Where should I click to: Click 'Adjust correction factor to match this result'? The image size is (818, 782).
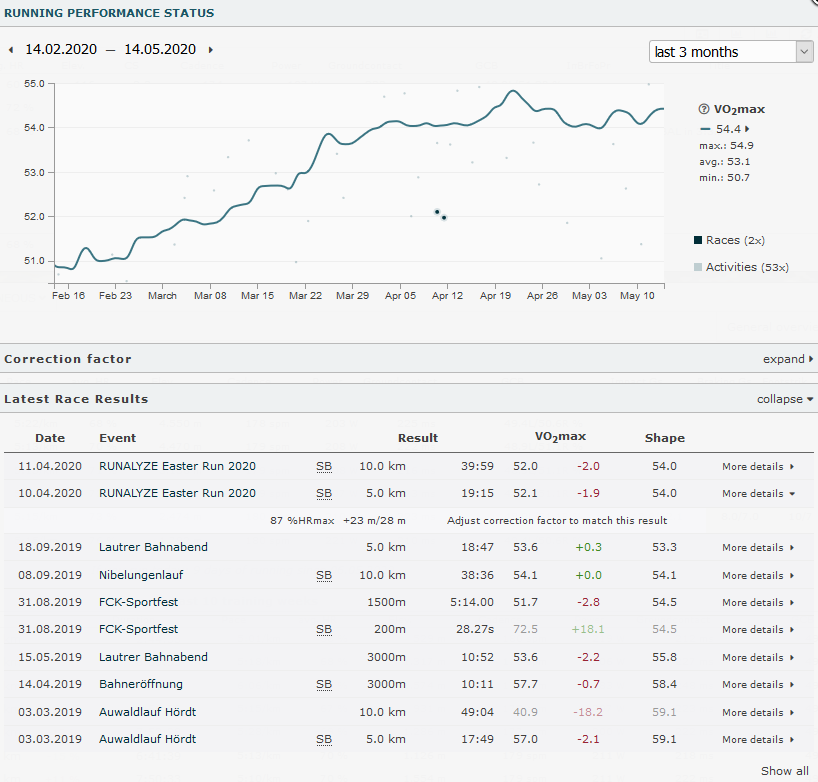pos(557,520)
